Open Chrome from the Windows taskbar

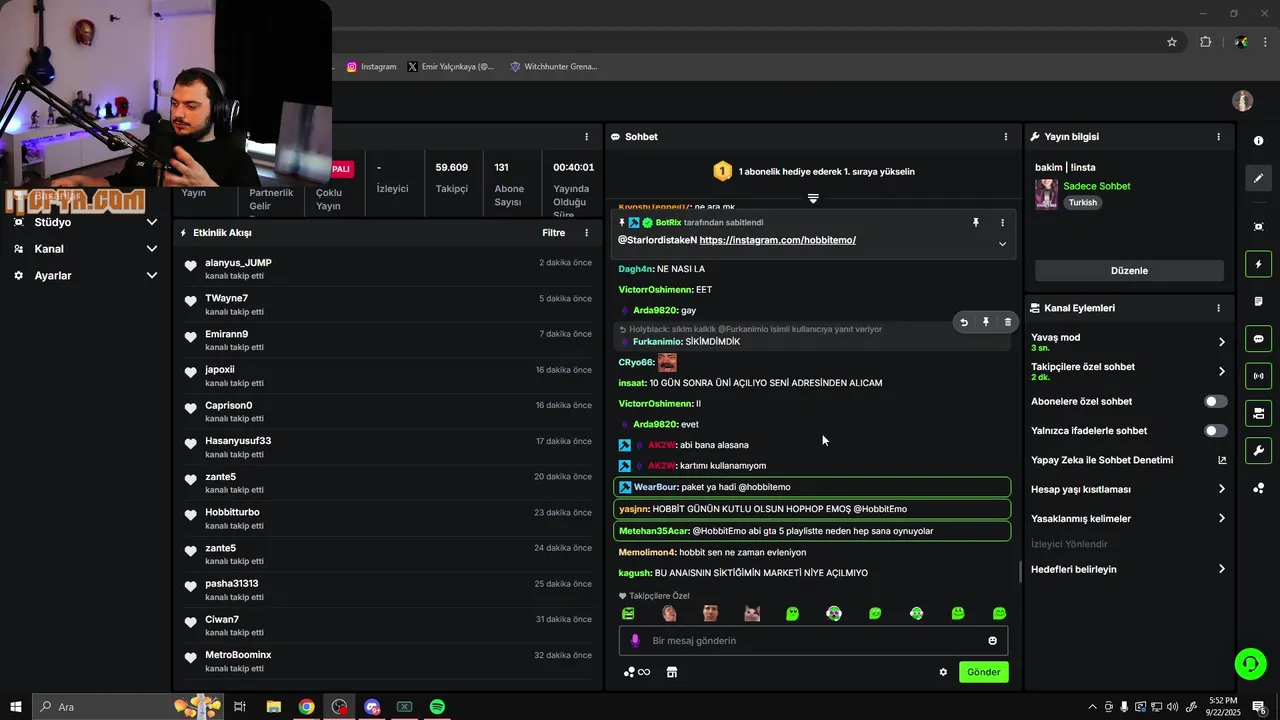(x=306, y=707)
